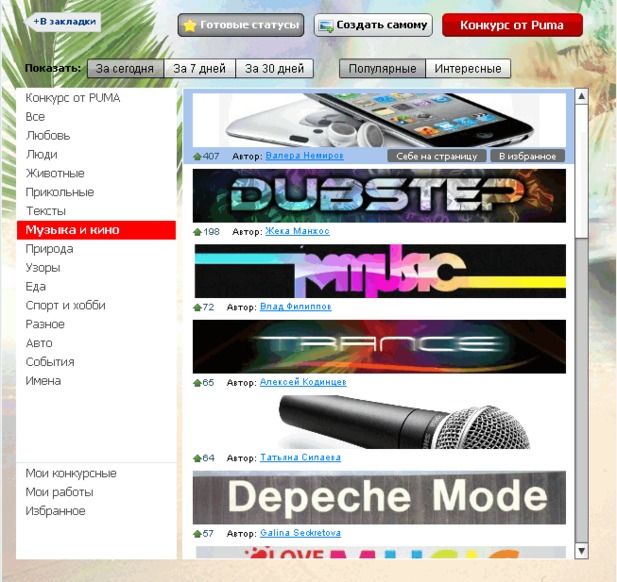Add page via +В закладки

[64, 22]
